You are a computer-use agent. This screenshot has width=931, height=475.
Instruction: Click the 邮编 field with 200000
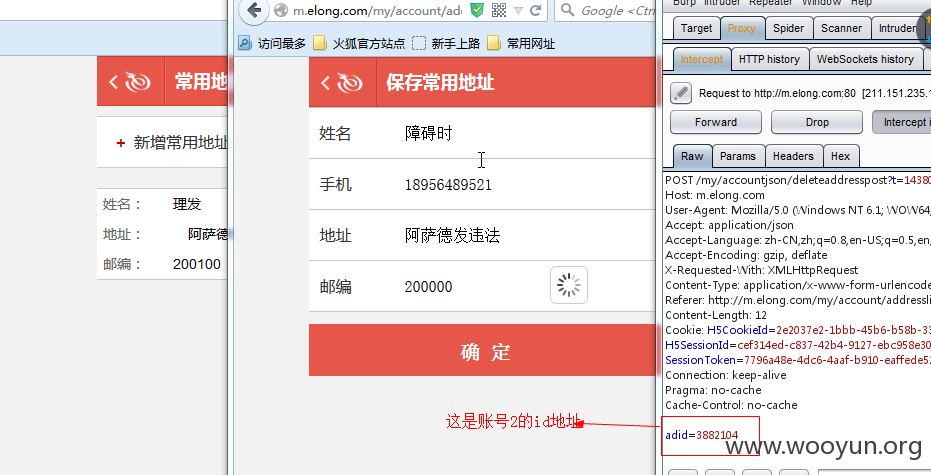tap(482, 287)
